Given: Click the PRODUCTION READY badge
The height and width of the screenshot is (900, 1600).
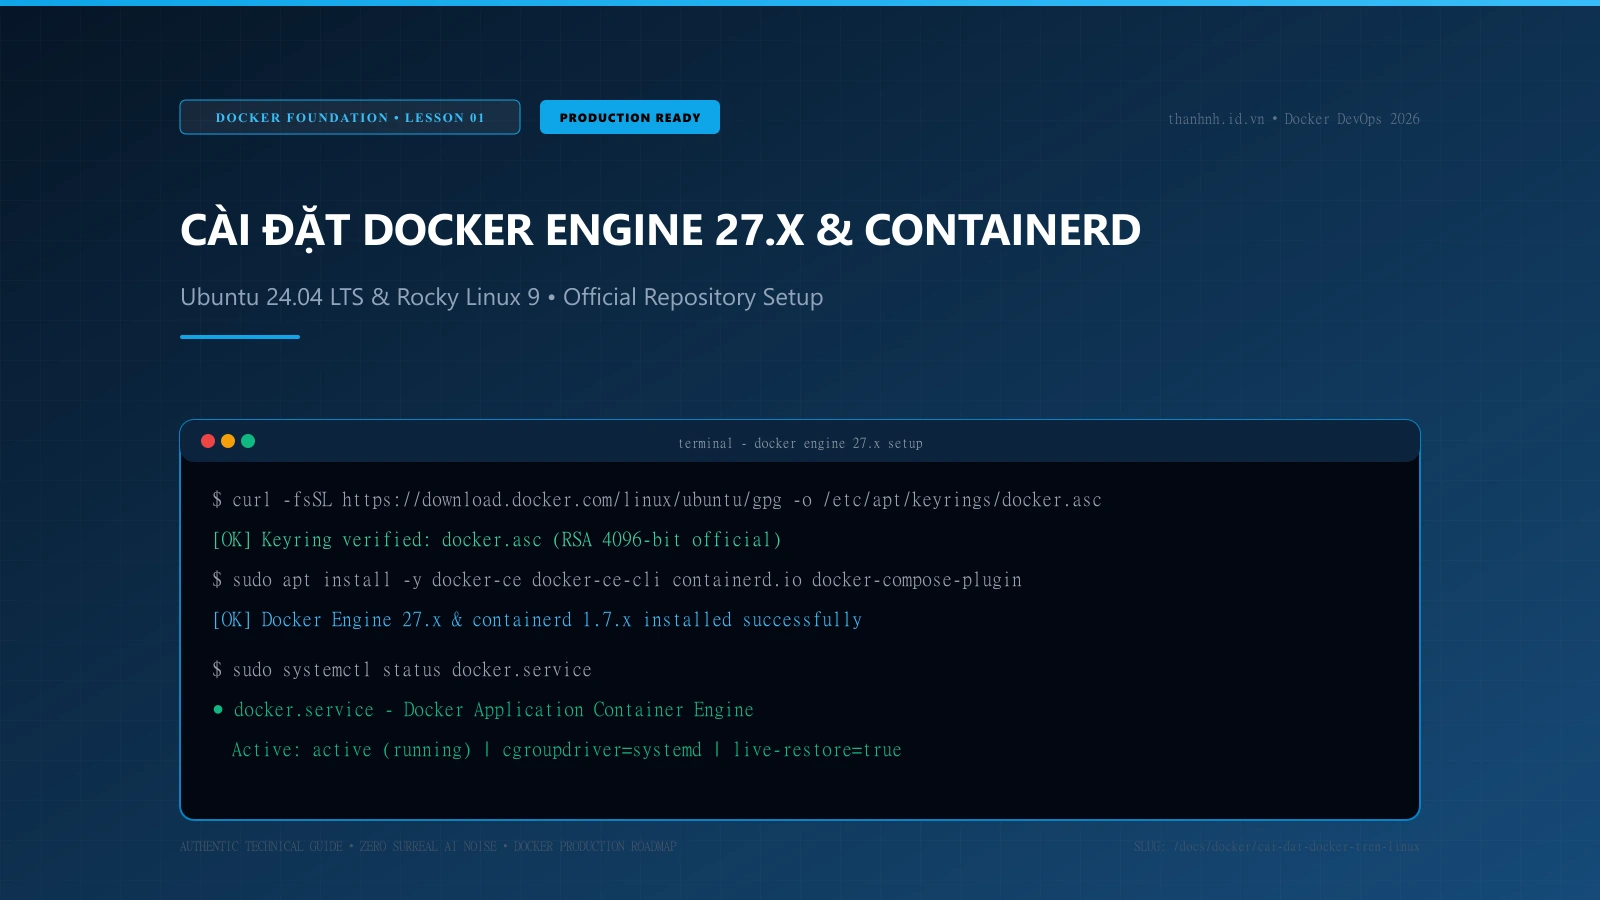Looking at the screenshot, I should coord(630,117).
